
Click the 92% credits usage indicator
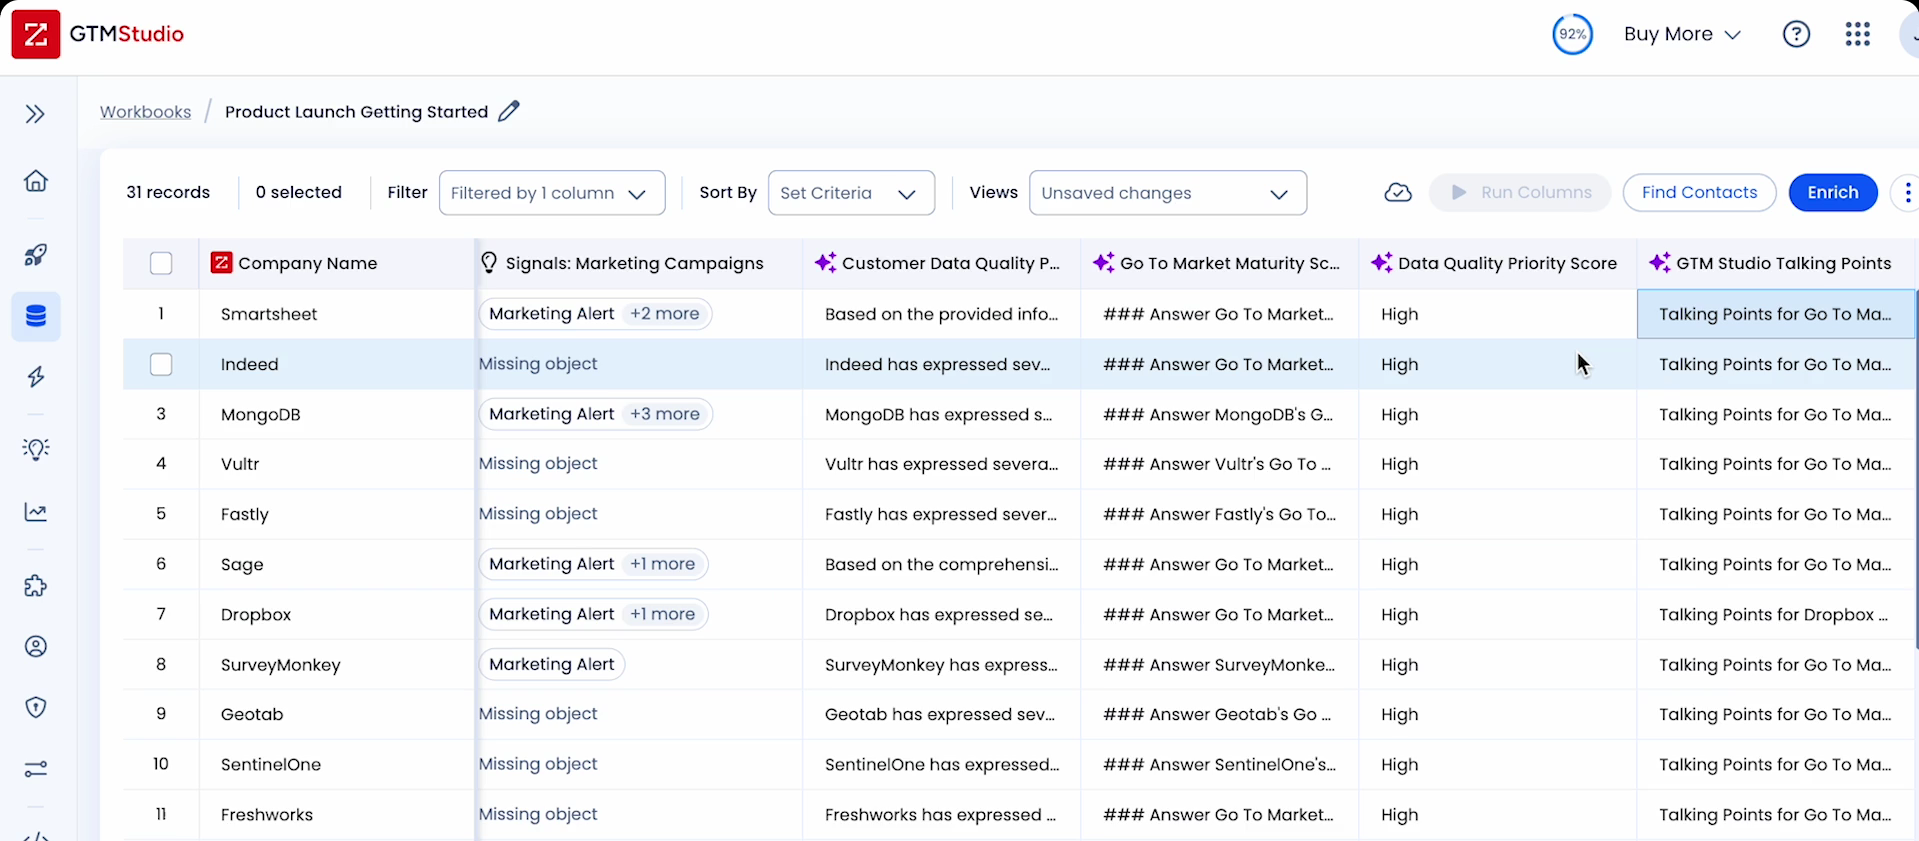pos(1572,34)
